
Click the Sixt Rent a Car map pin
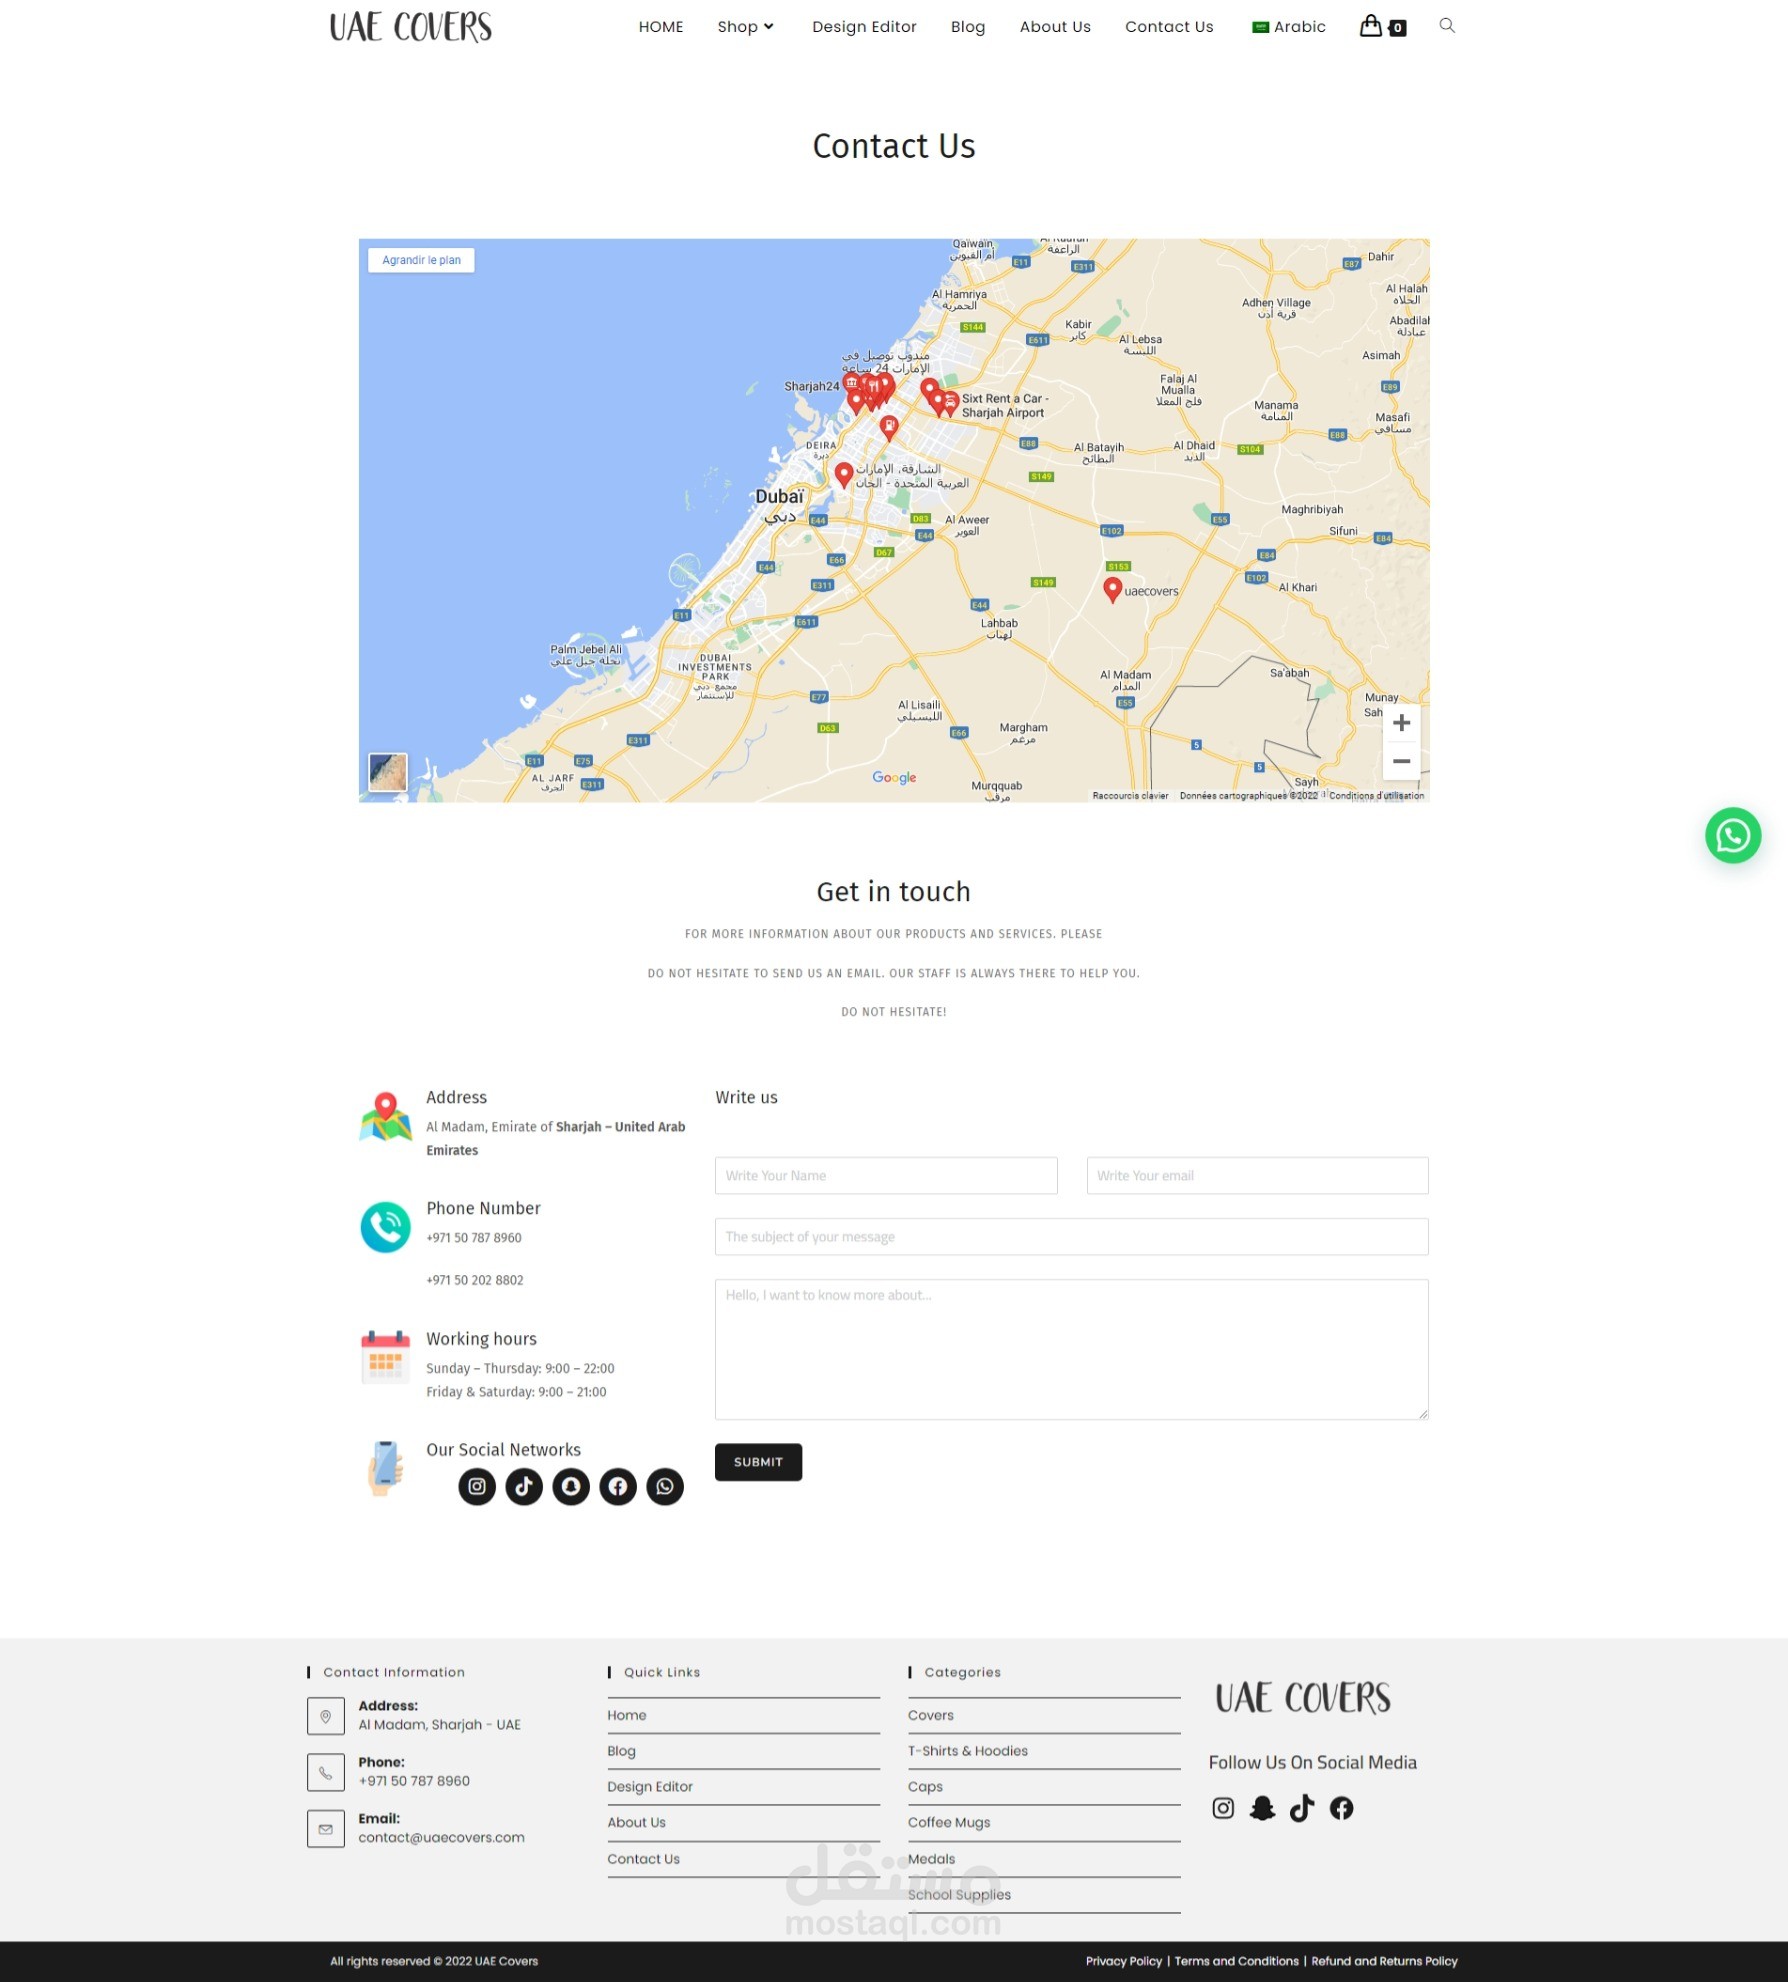(950, 403)
